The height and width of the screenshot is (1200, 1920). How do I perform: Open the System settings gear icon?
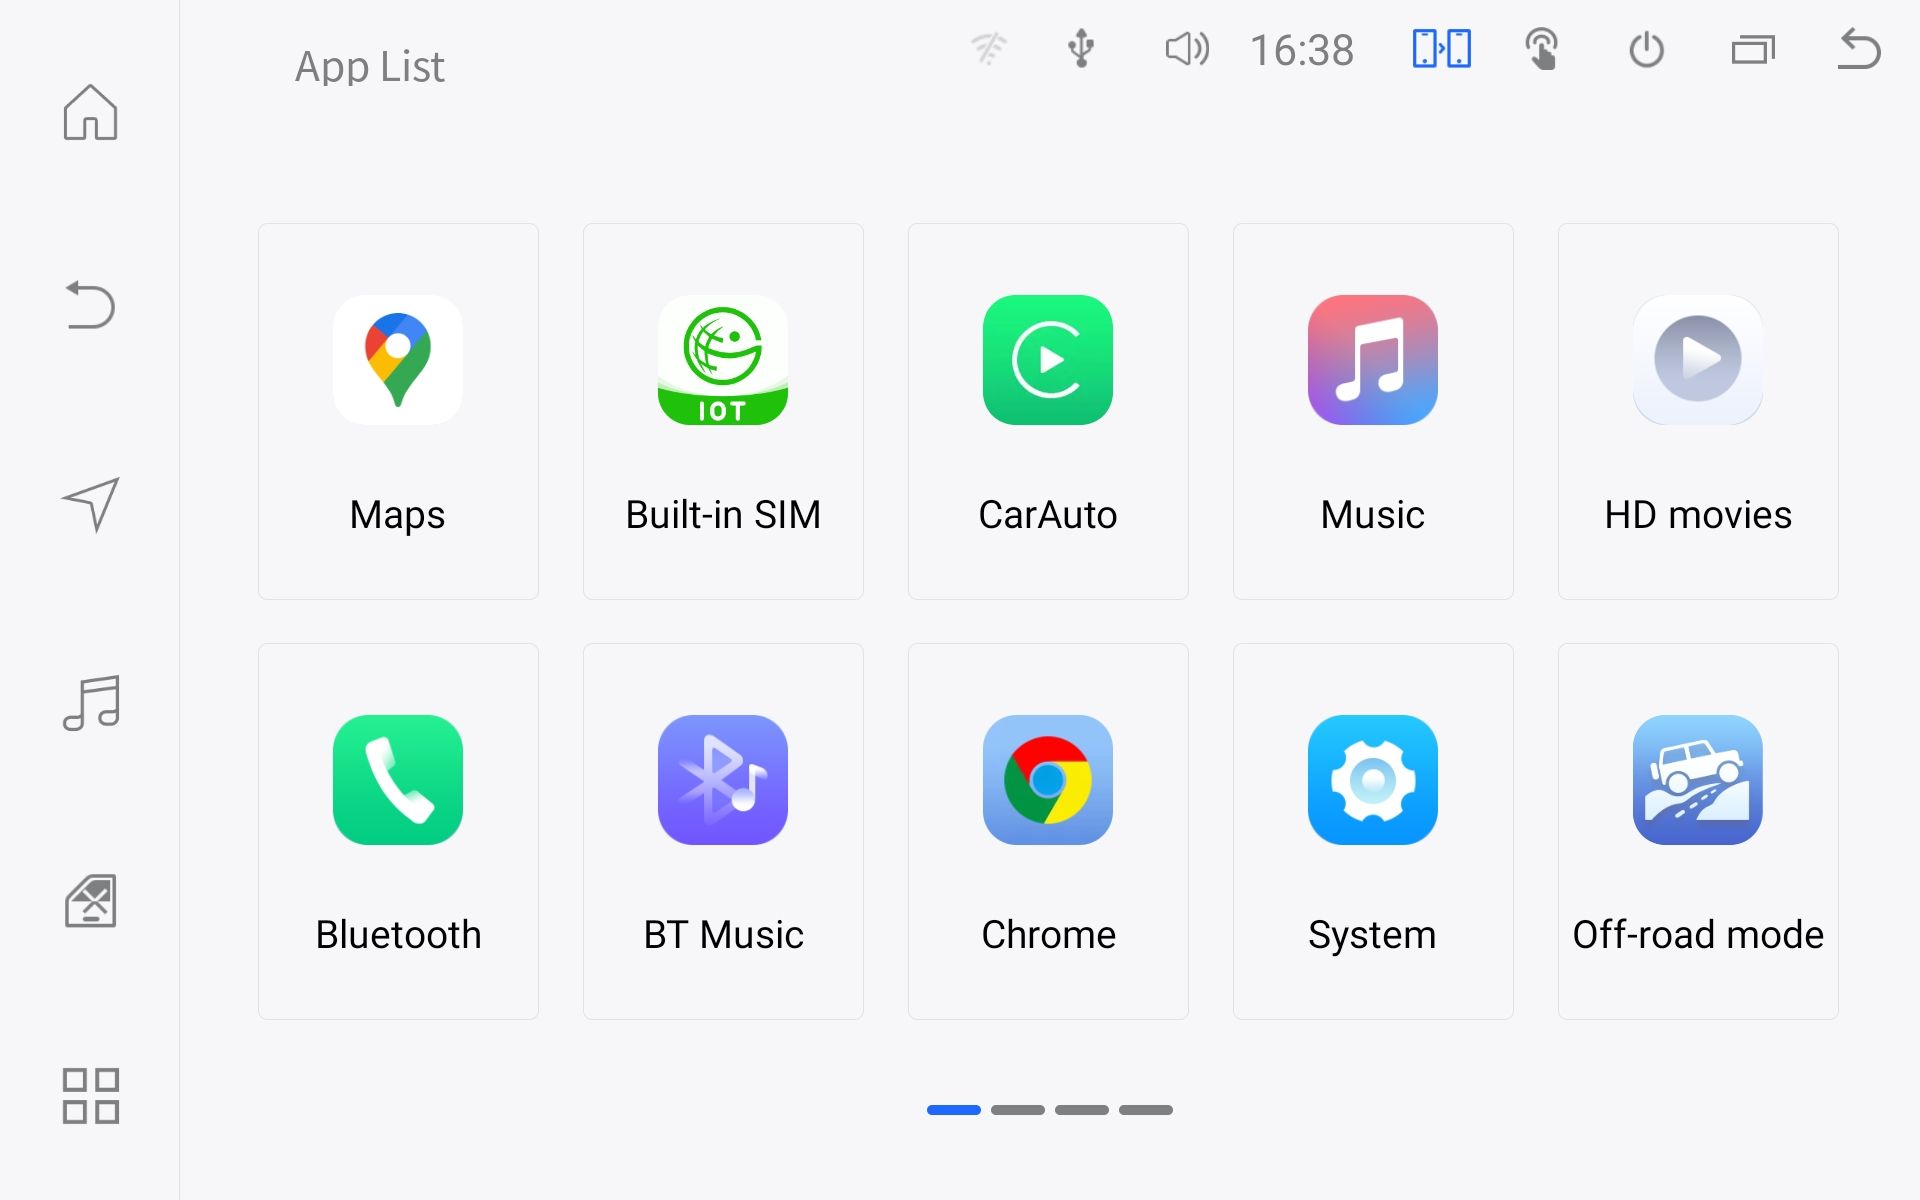point(1373,780)
